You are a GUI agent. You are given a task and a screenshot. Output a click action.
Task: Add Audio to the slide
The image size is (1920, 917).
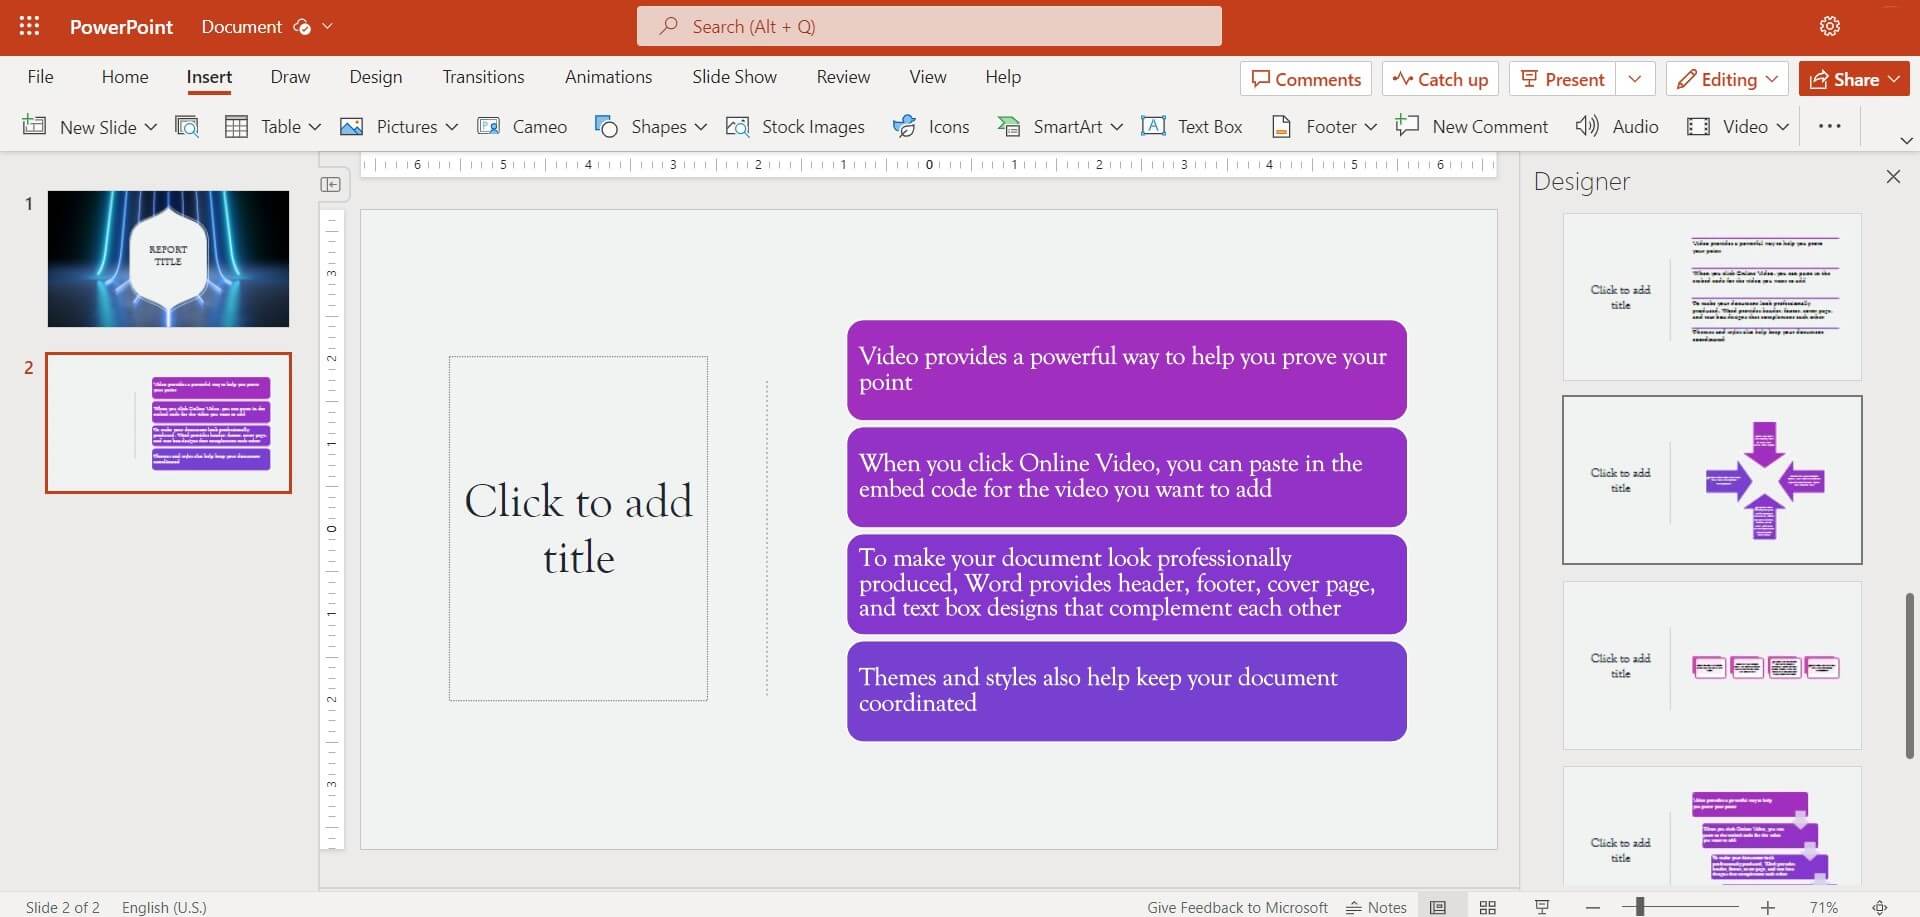coord(1616,126)
